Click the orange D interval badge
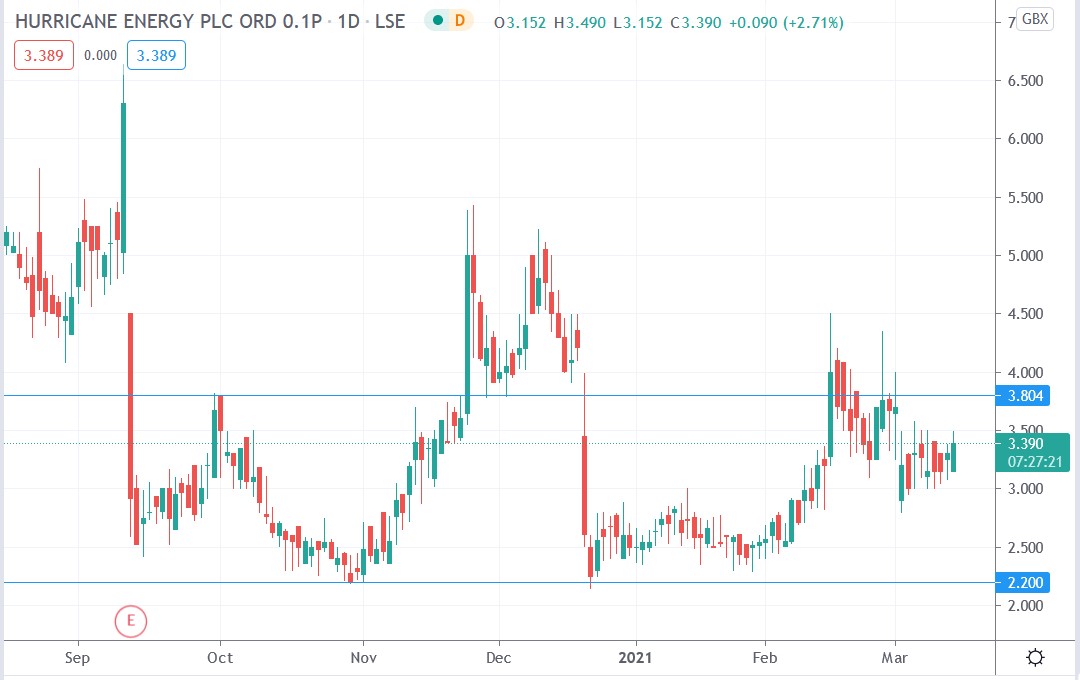 coord(461,19)
